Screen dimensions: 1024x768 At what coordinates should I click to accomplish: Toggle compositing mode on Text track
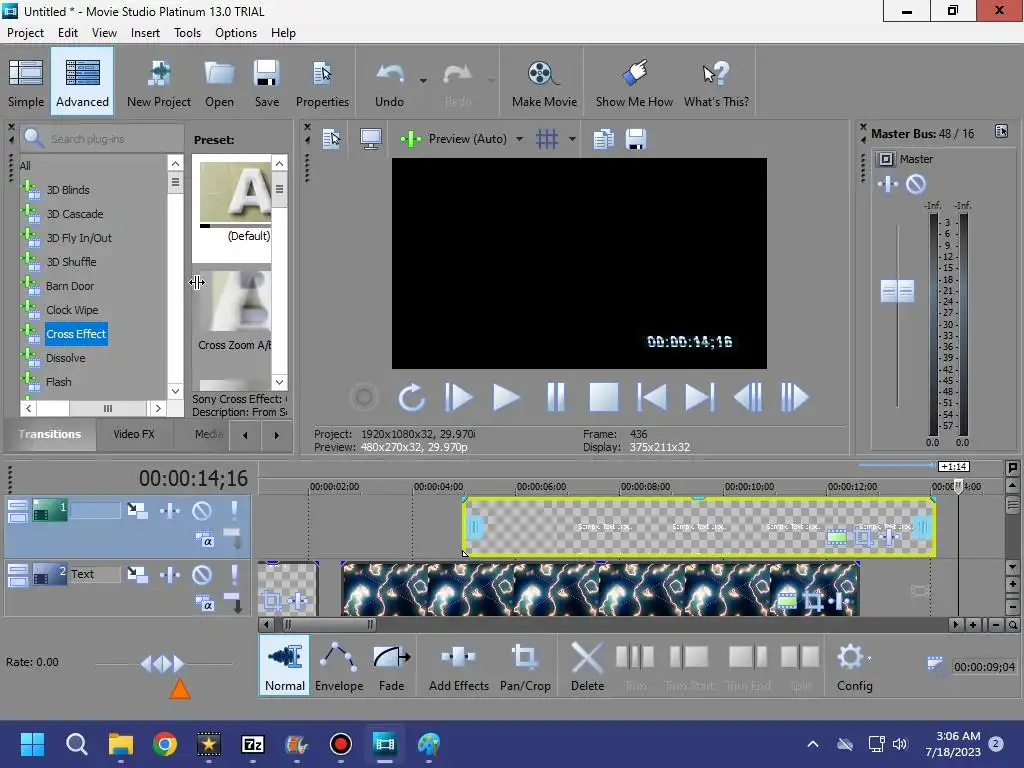(204, 603)
